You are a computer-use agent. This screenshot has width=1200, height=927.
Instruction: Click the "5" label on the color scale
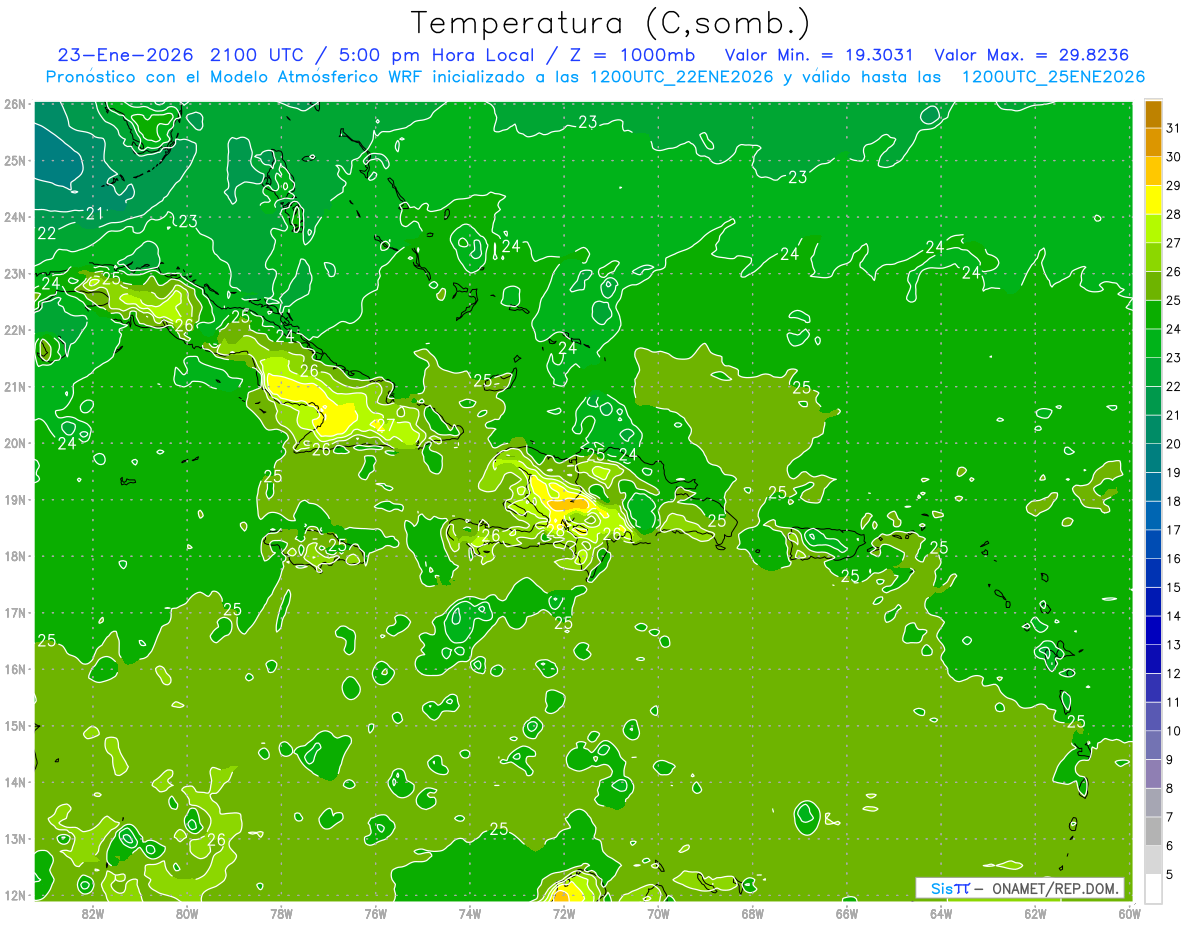(1169, 874)
